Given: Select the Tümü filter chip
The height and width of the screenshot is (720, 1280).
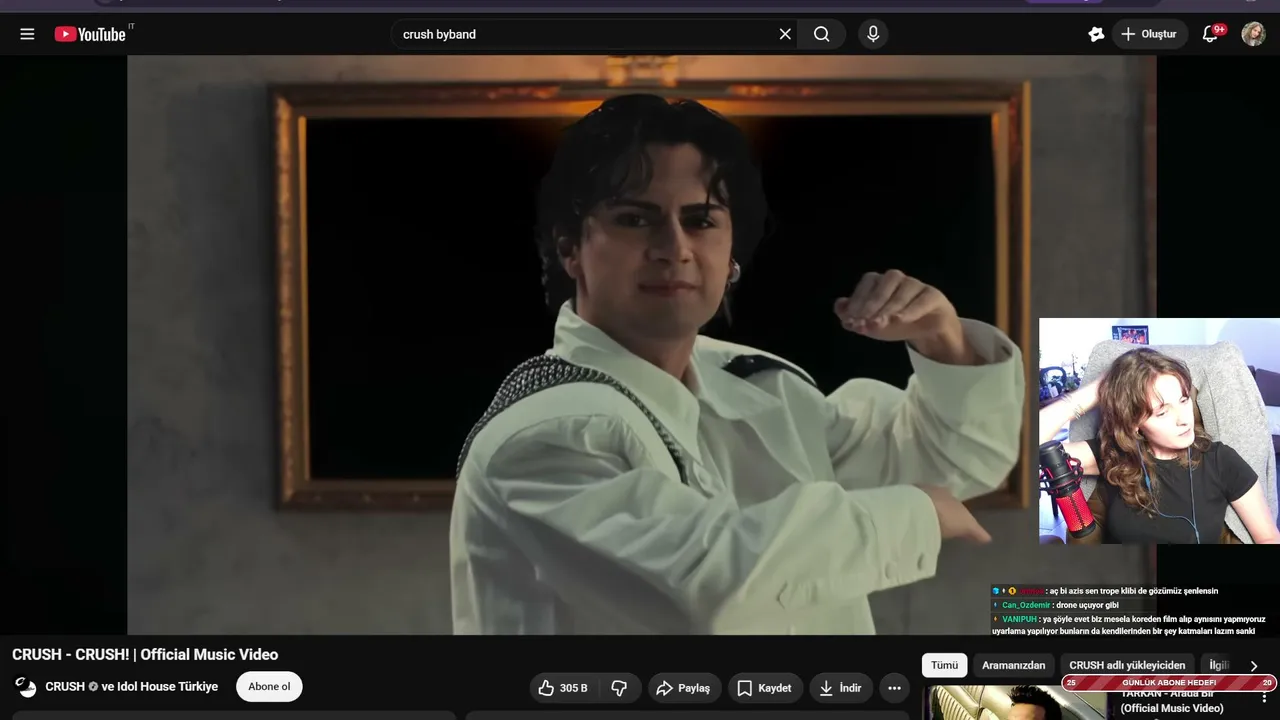Looking at the screenshot, I should 945,665.
